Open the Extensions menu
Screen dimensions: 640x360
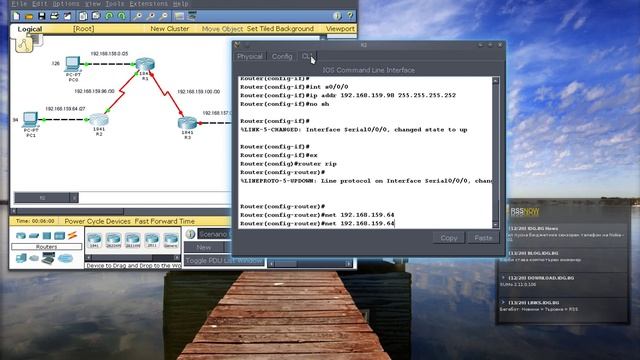click(x=149, y=4)
